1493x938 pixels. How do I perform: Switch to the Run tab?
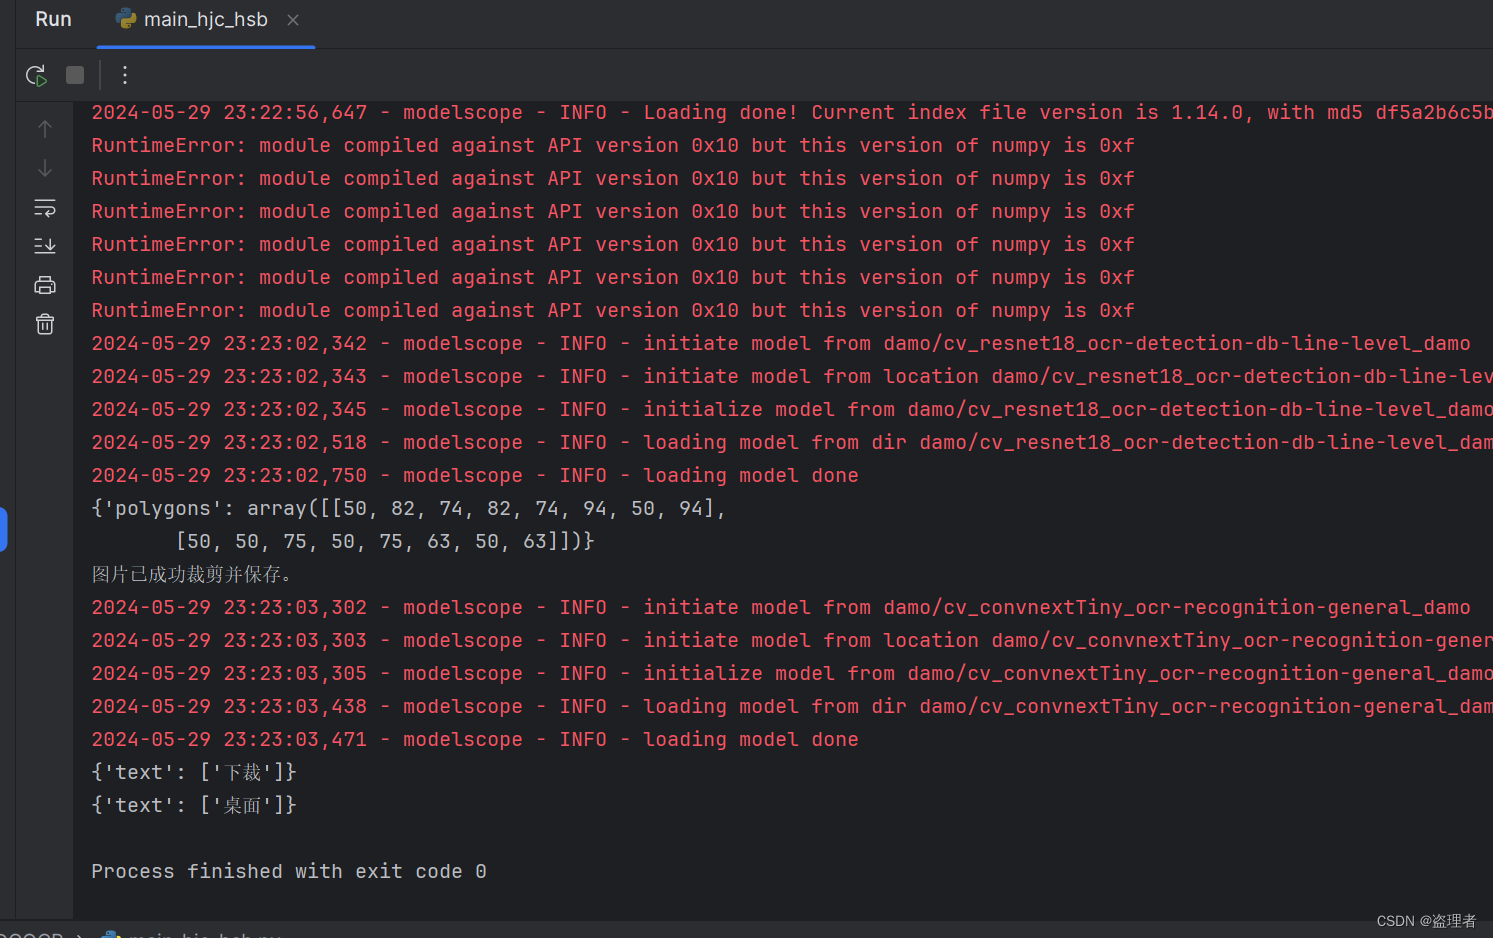point(52,18)
